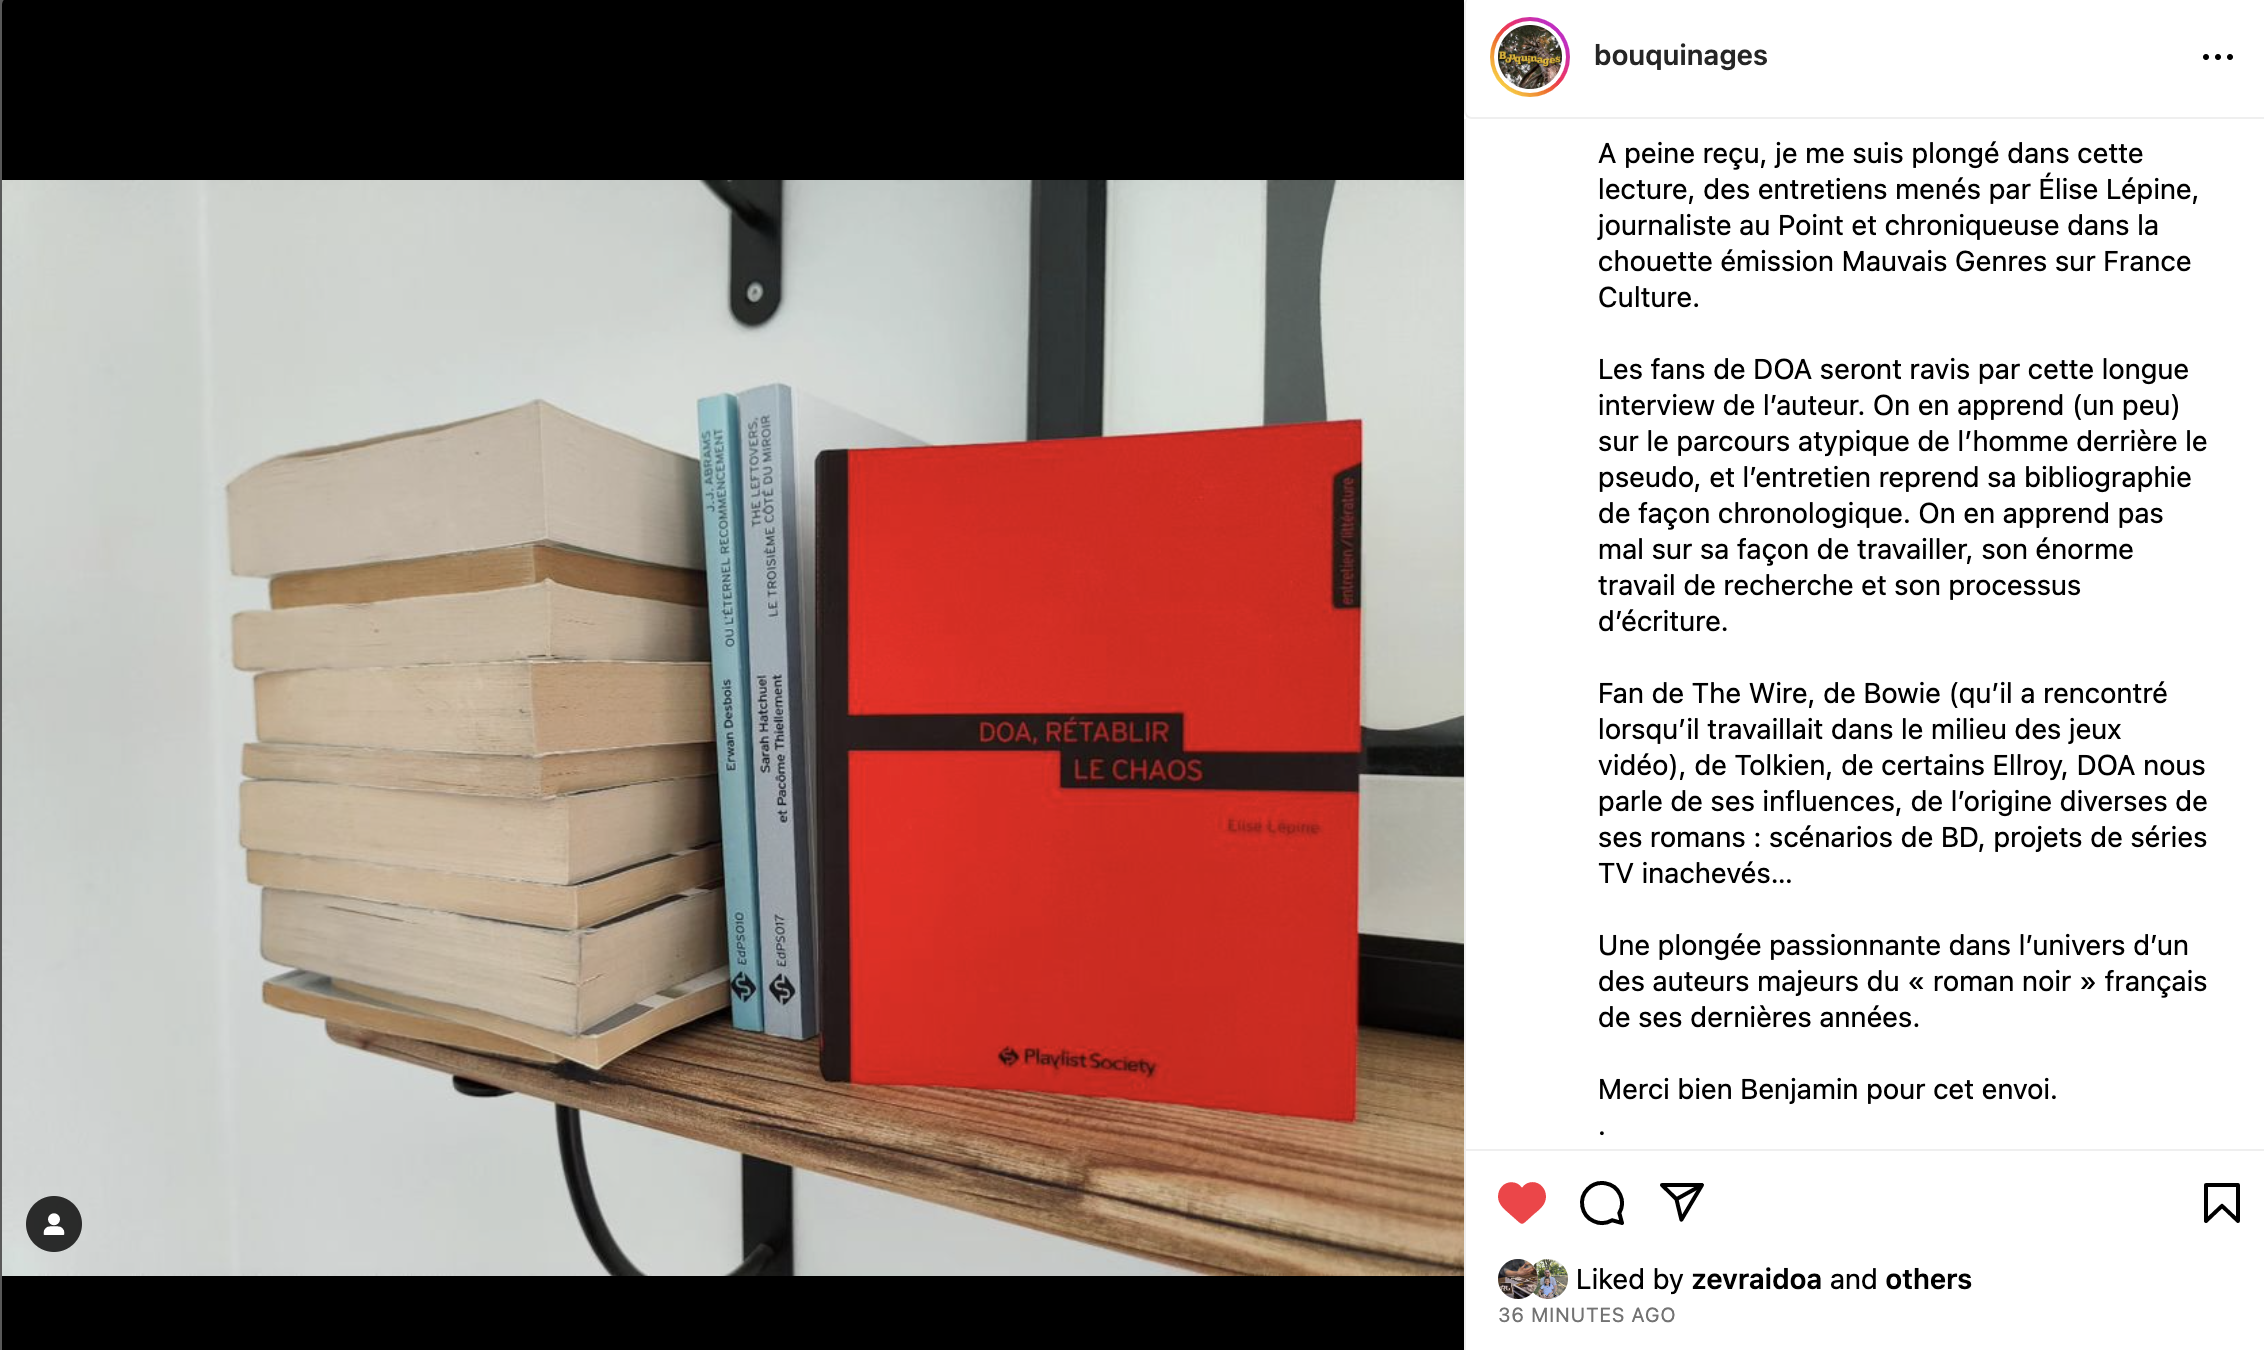Click the 36 minutes ago timestamp
Image resolution: width=2264 pixels, height=1350 pixels.
click(1586, 1315)
